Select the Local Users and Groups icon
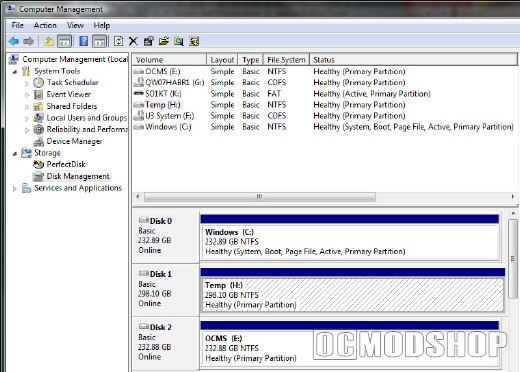Screen dimensions: 520x372 (x=38, y=118)
